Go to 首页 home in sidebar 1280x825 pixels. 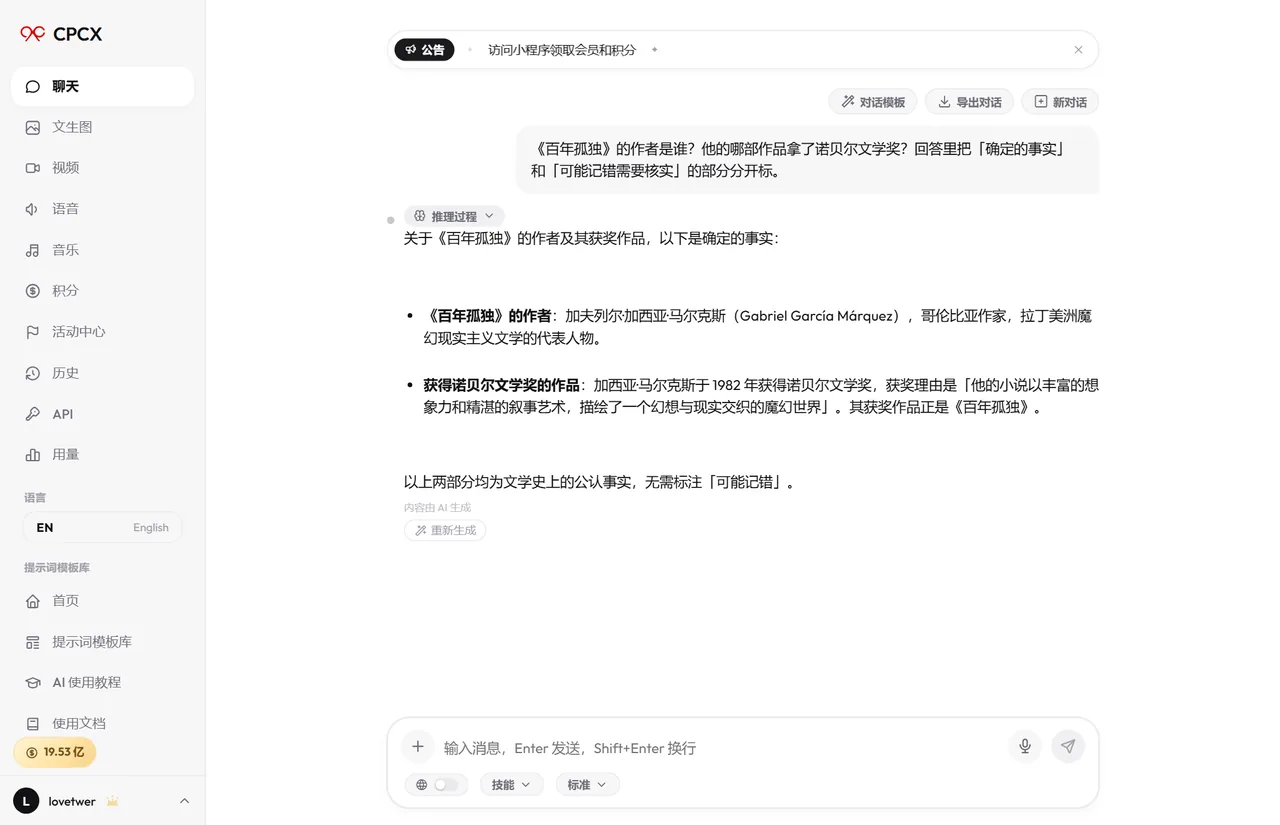point(102,601)
